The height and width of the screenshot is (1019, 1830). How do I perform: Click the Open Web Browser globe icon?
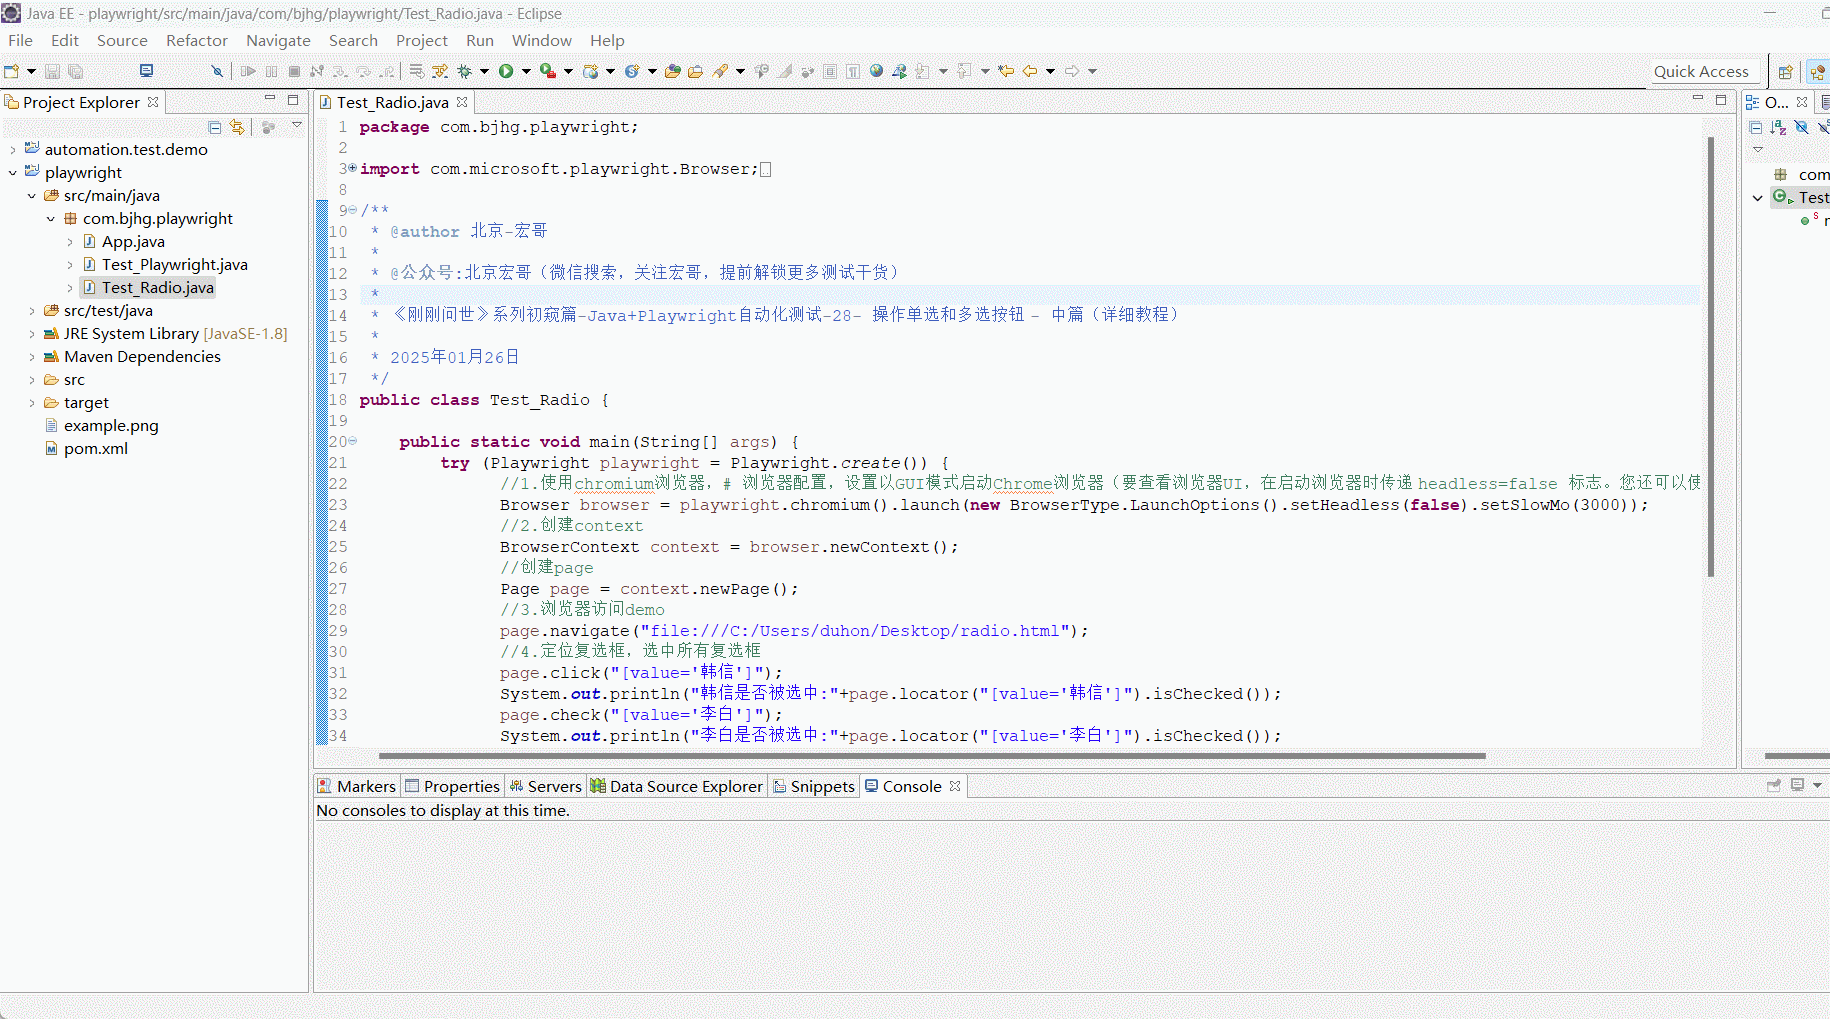(876, 71)
